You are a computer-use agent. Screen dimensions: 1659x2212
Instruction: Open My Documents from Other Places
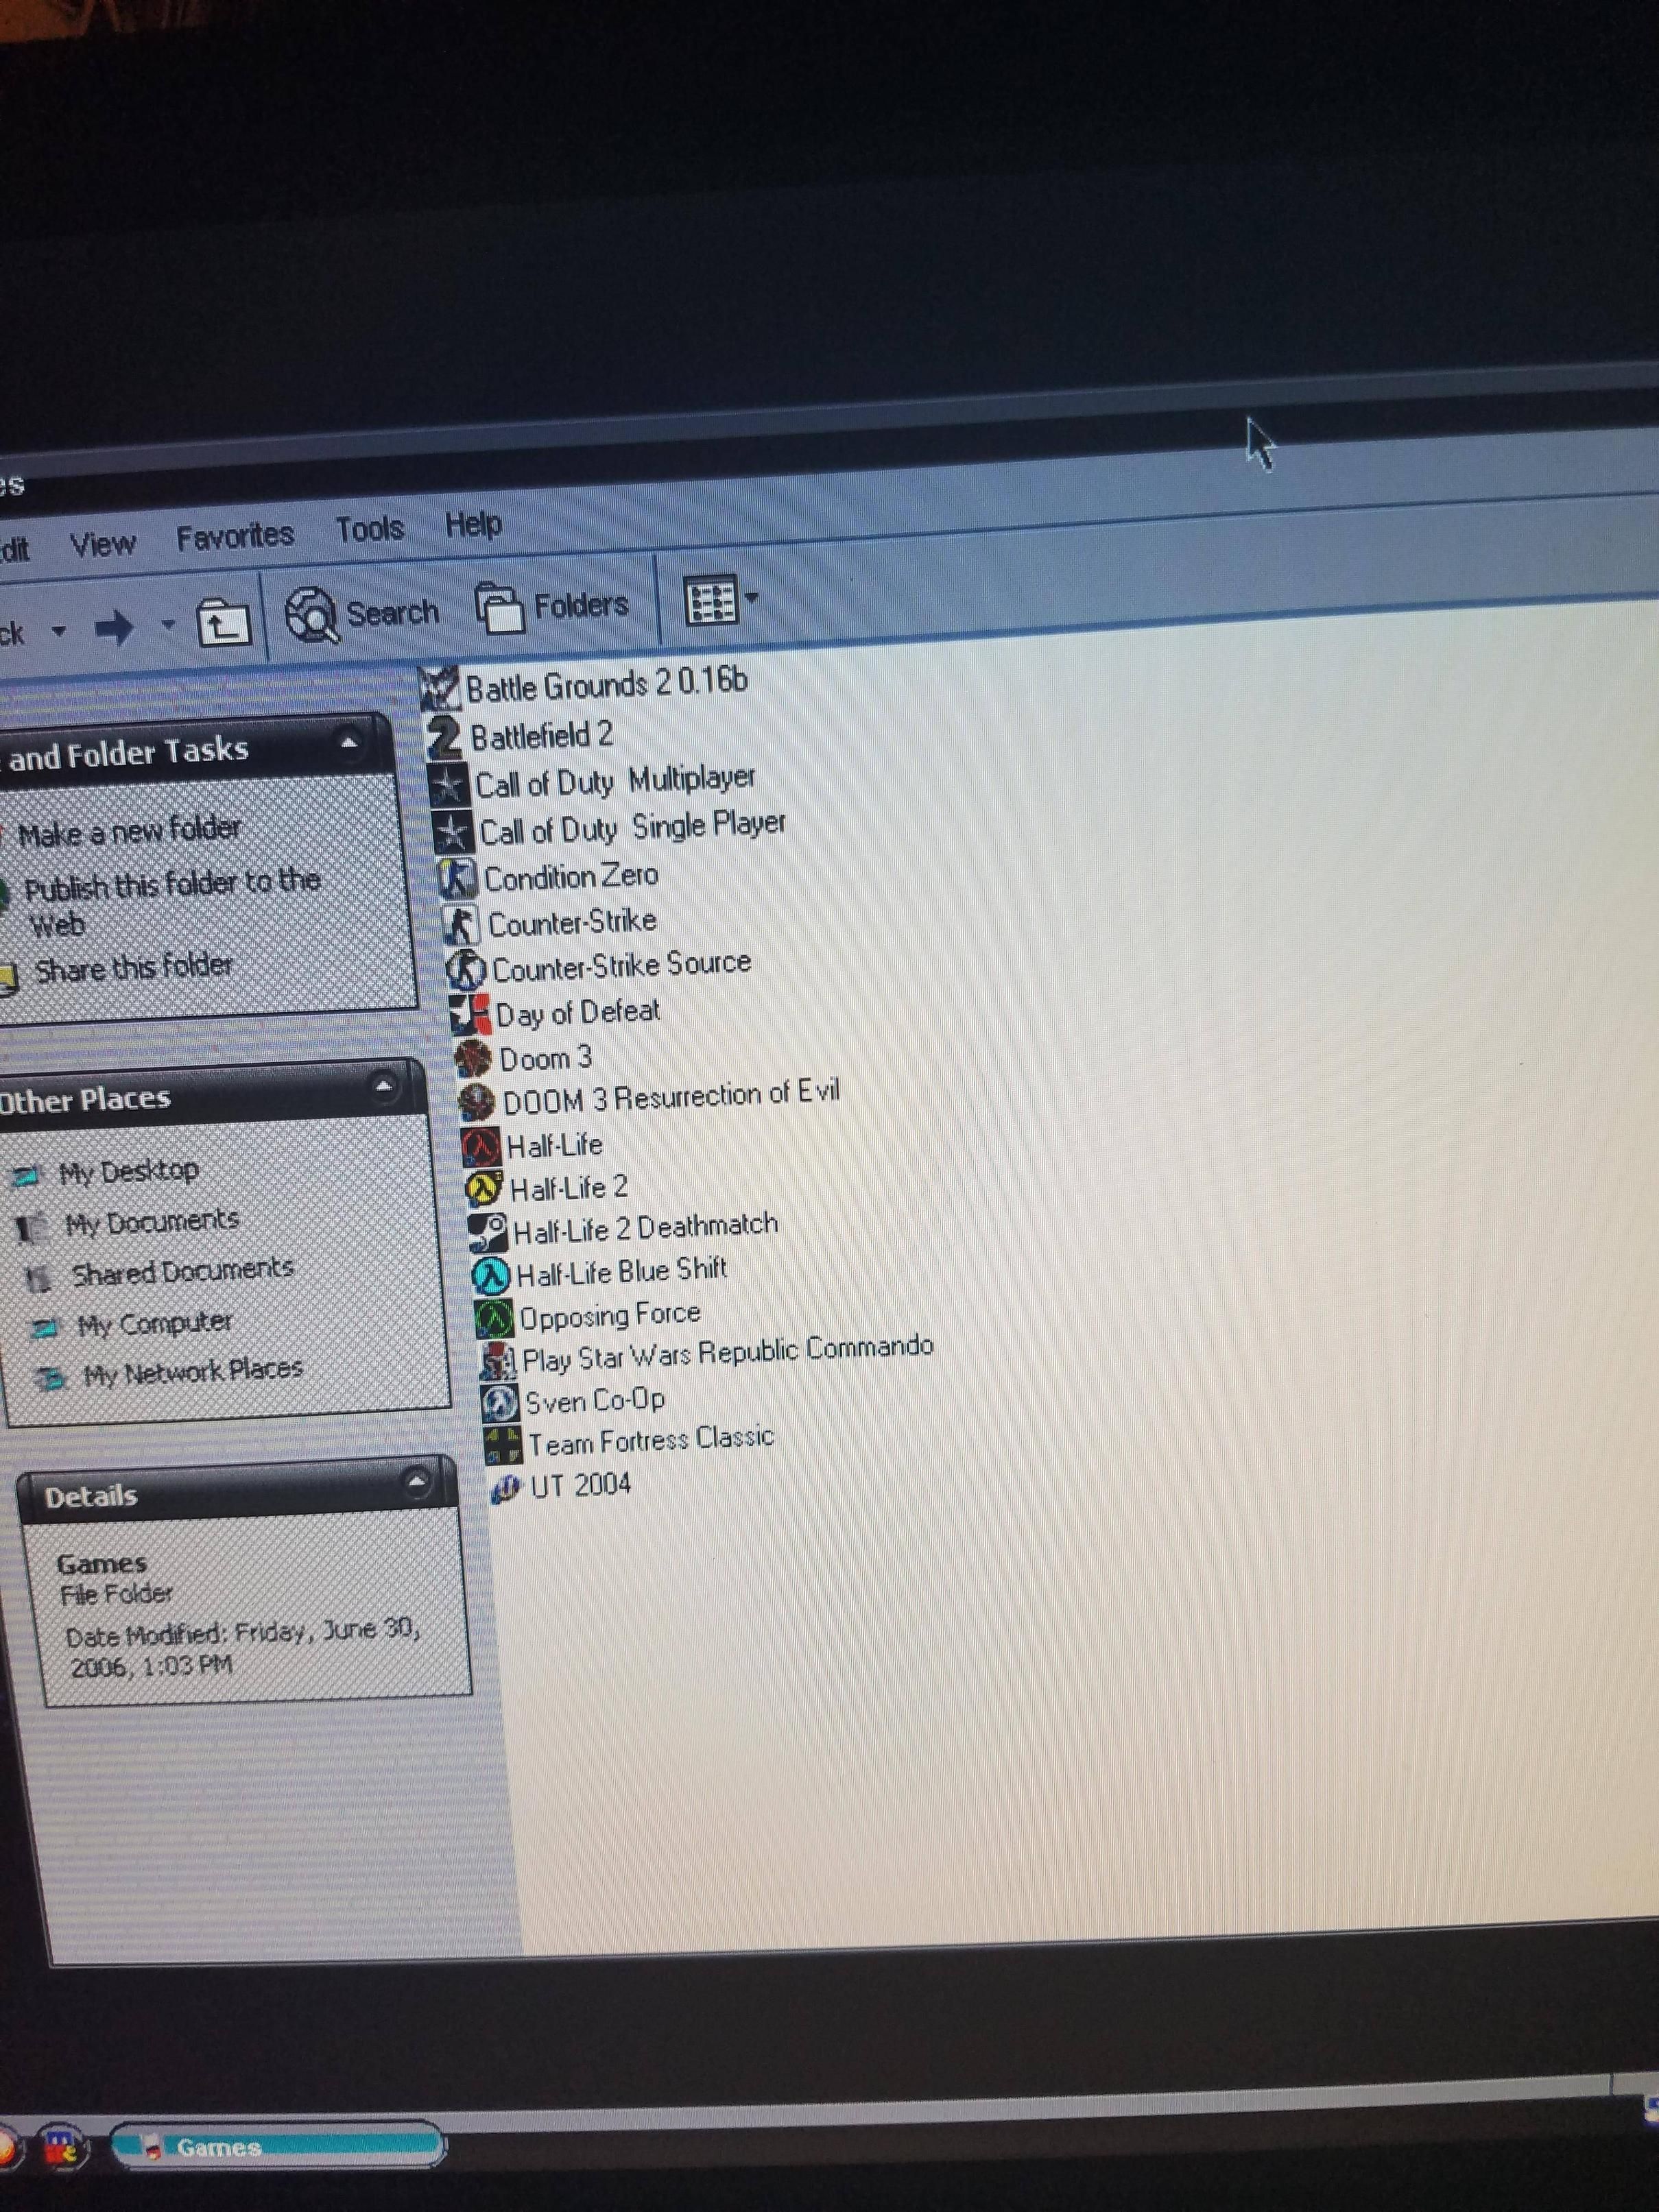[x=151, y=1222]
